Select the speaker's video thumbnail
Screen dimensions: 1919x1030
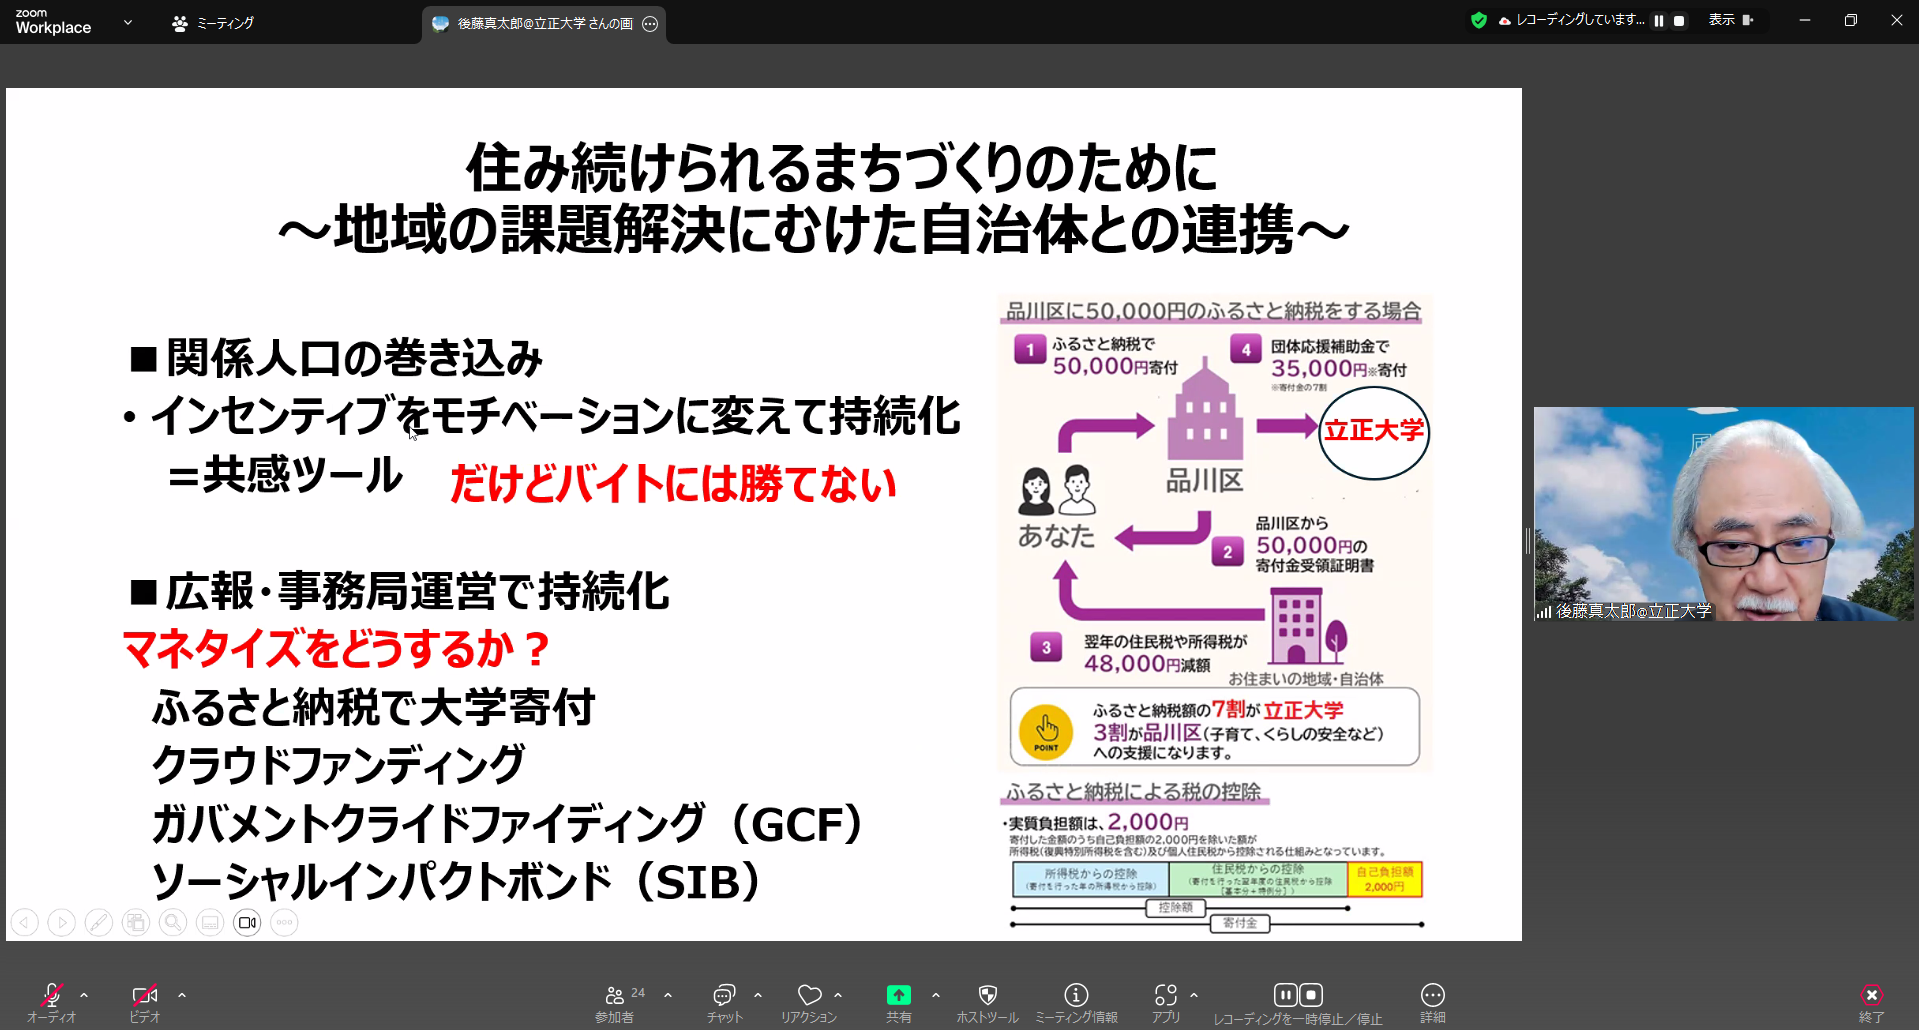(x=1723, y=514)
